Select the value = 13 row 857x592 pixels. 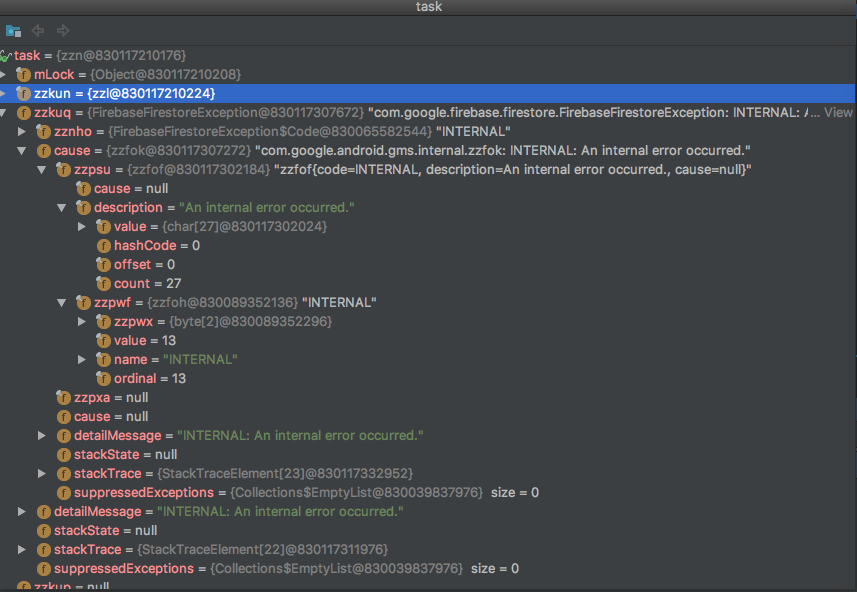pyautogui.click(x=428, y=341)
